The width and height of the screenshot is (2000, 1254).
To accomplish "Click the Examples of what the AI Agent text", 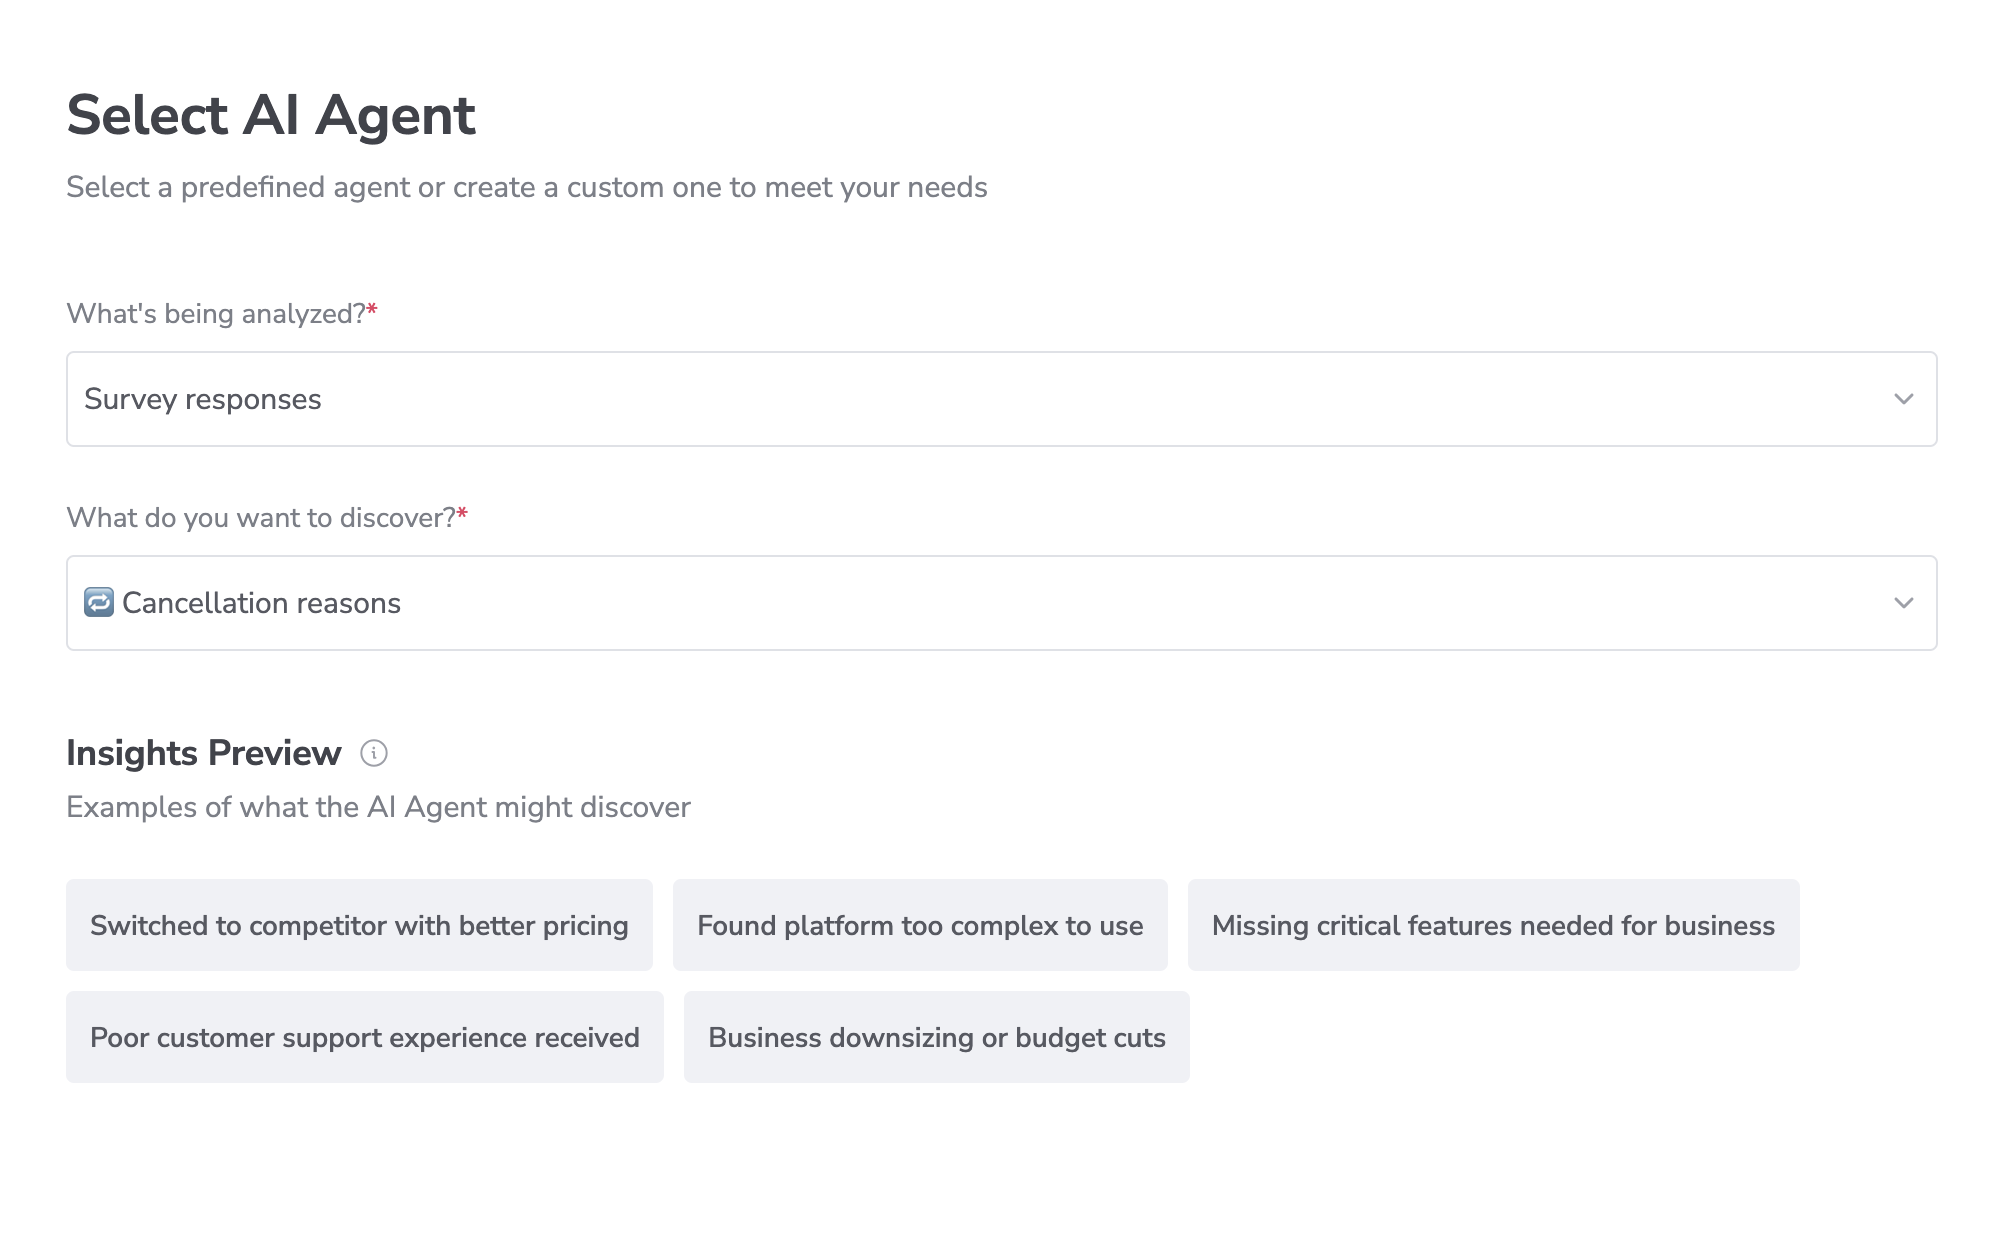I will point(378,806).
